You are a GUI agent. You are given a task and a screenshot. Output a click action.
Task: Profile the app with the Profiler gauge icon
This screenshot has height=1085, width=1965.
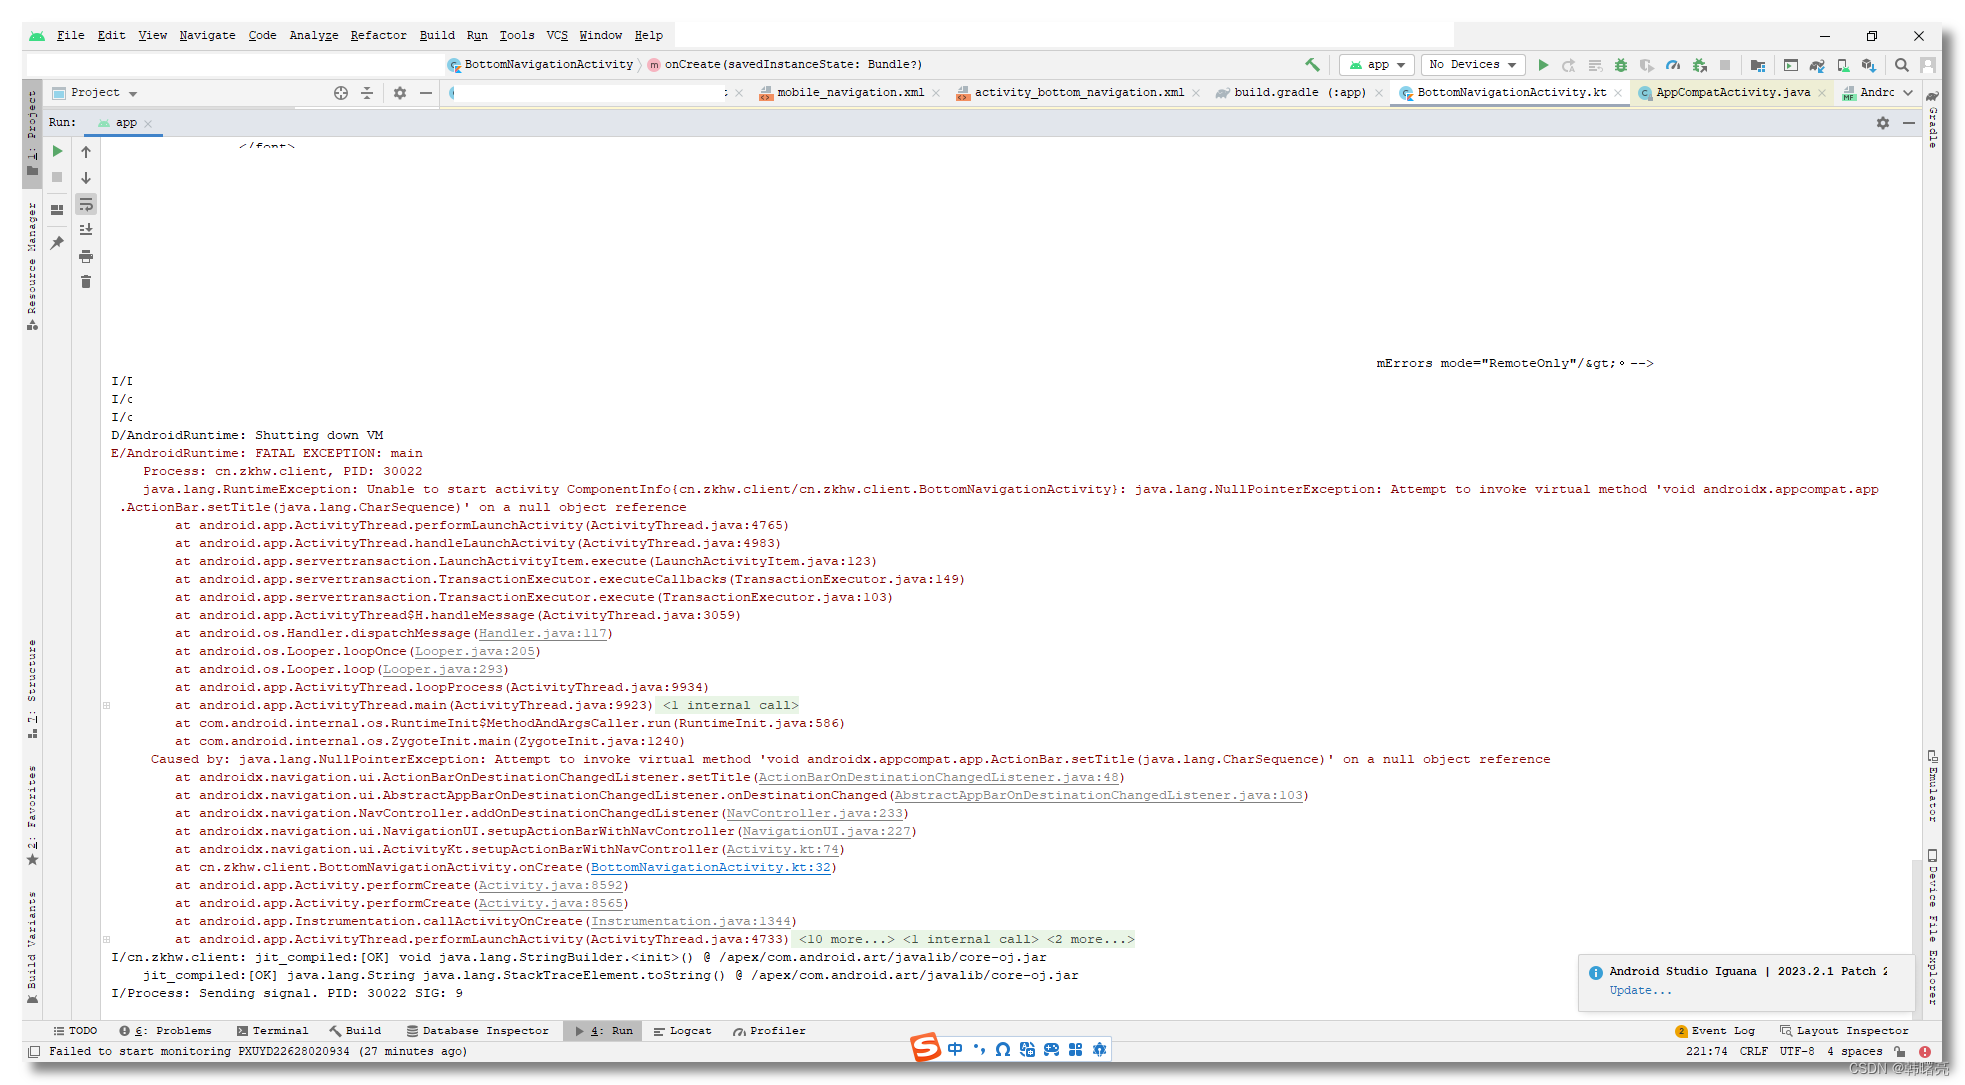[1674, 65]
